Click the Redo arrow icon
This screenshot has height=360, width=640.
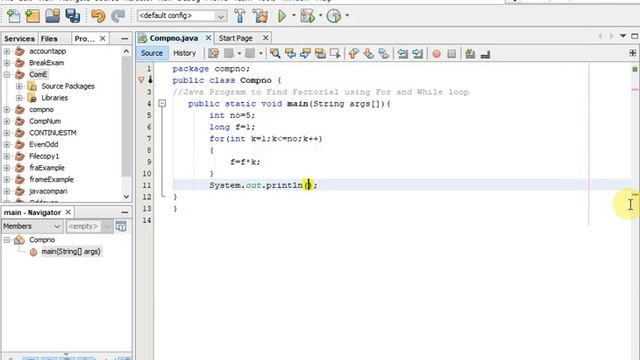tap(118, 16)
